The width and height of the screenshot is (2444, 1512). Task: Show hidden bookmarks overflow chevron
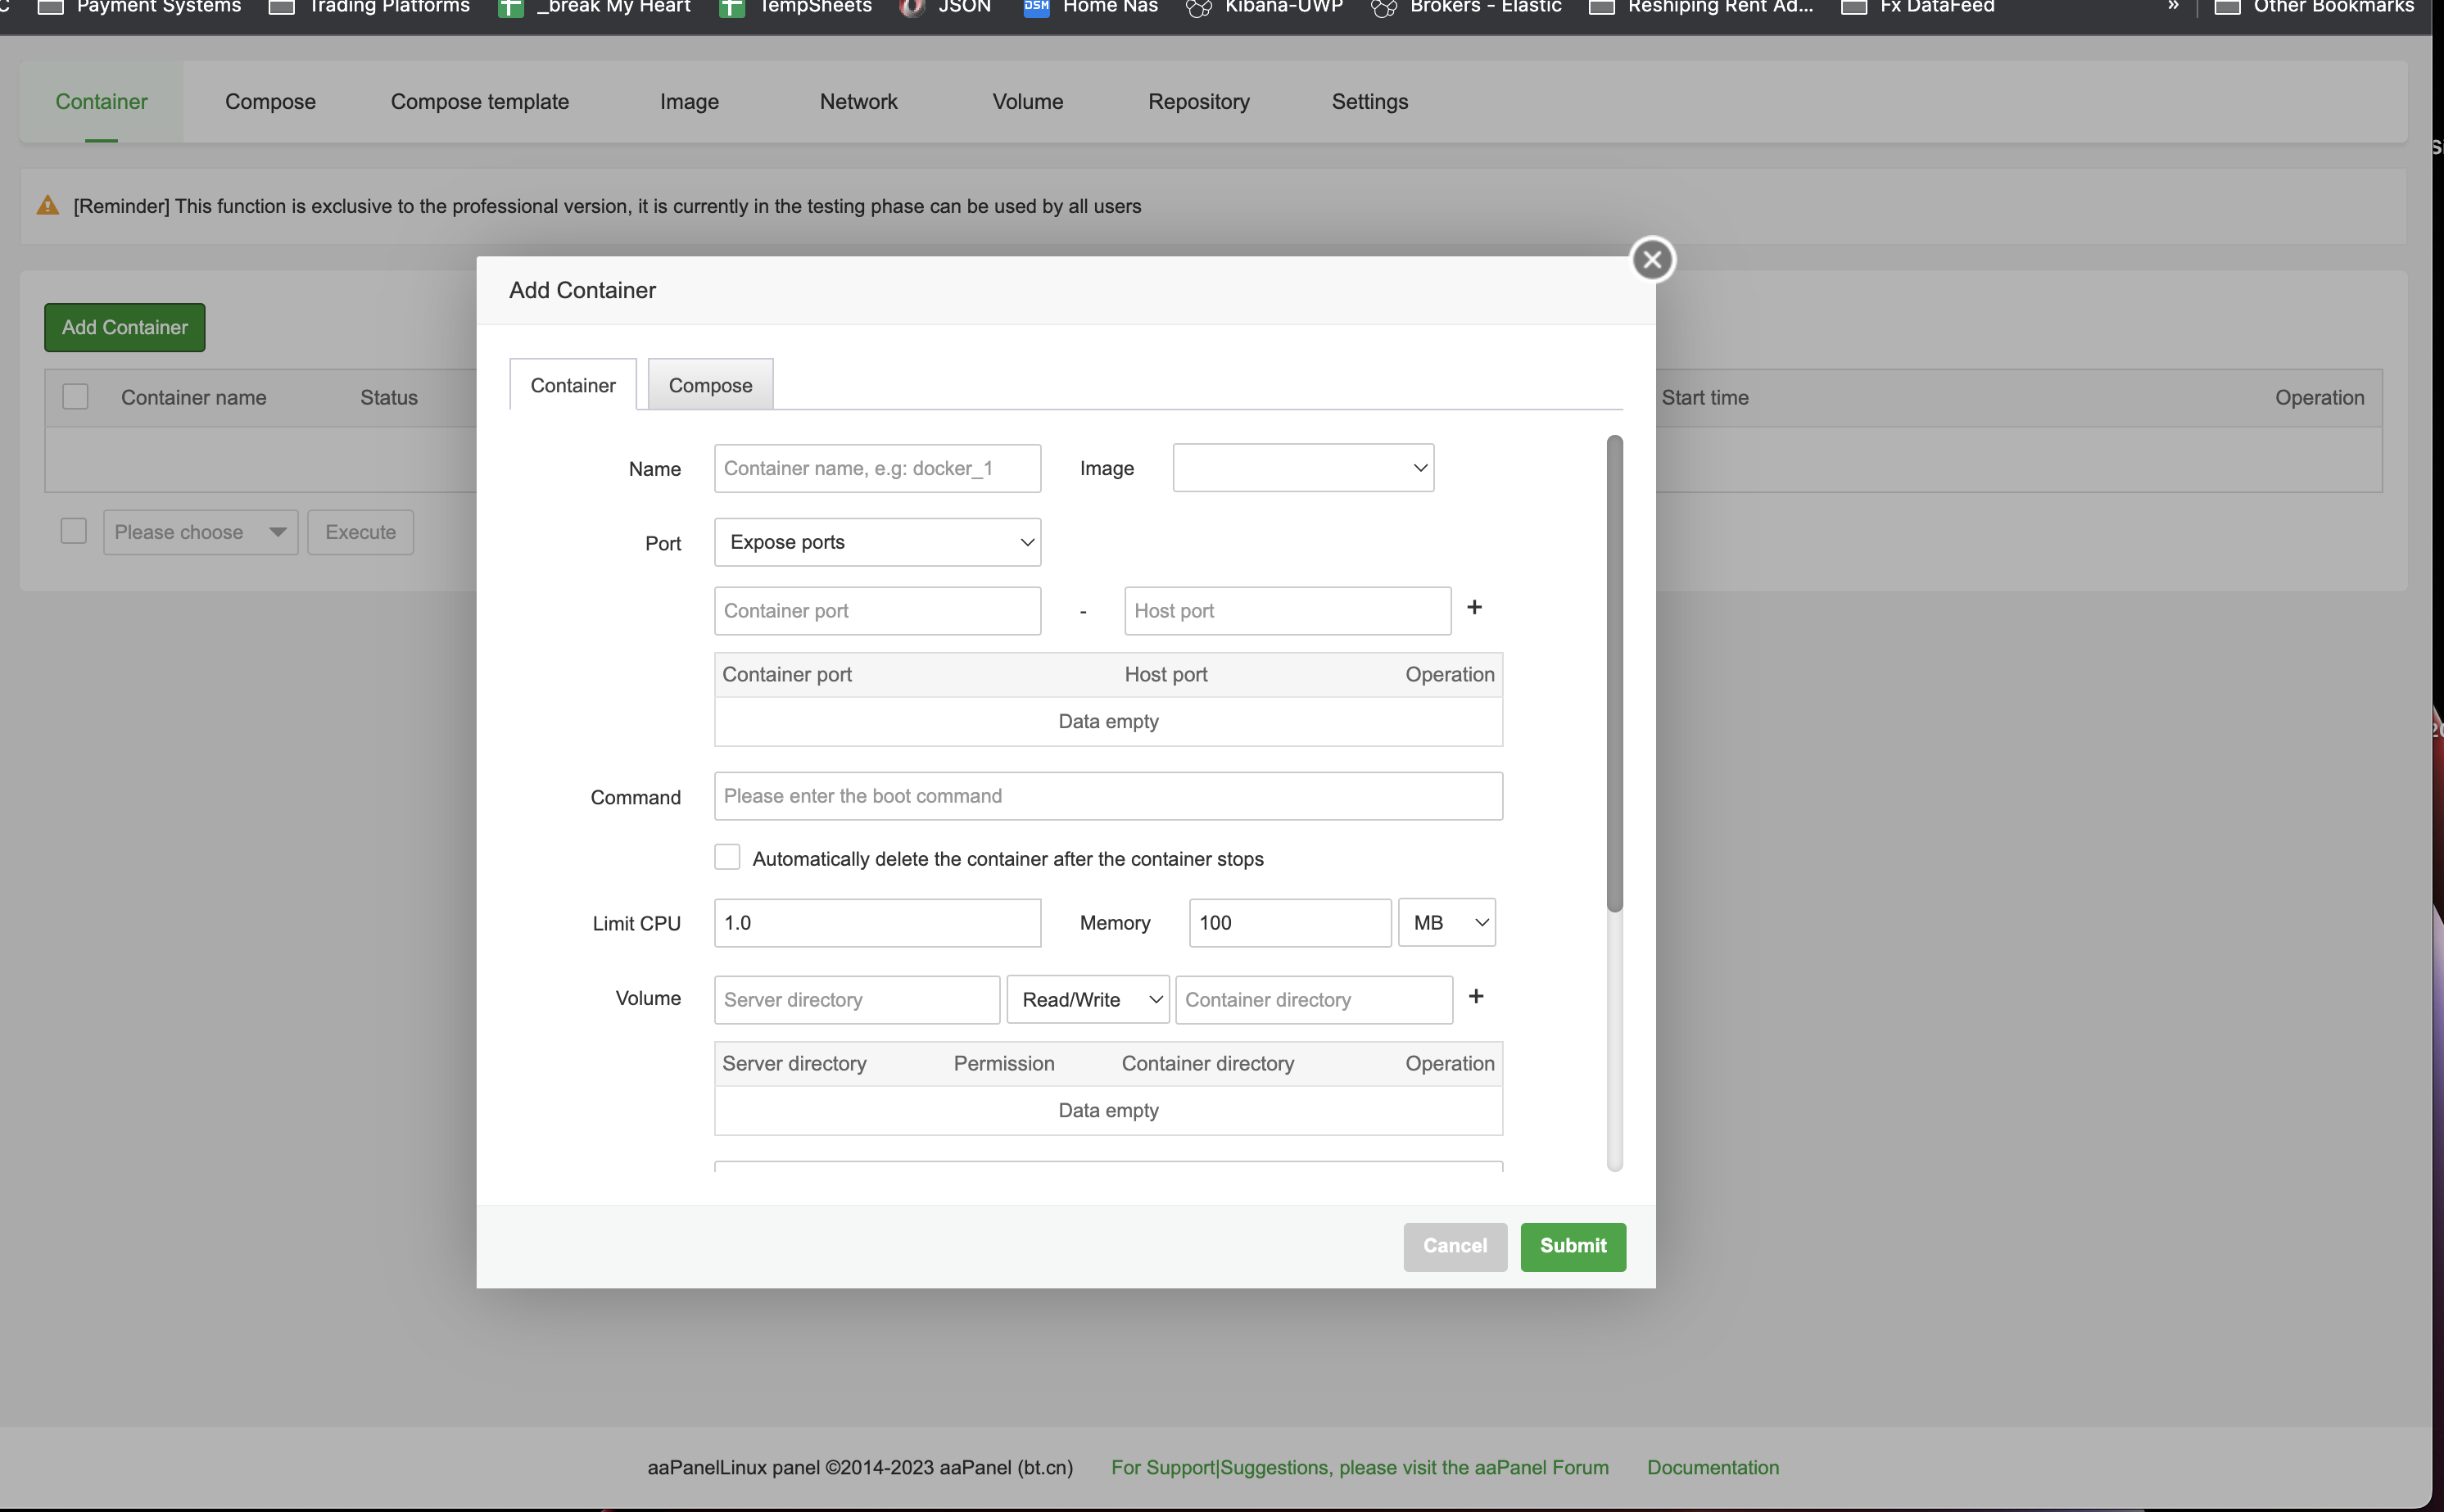[2173, 8]
